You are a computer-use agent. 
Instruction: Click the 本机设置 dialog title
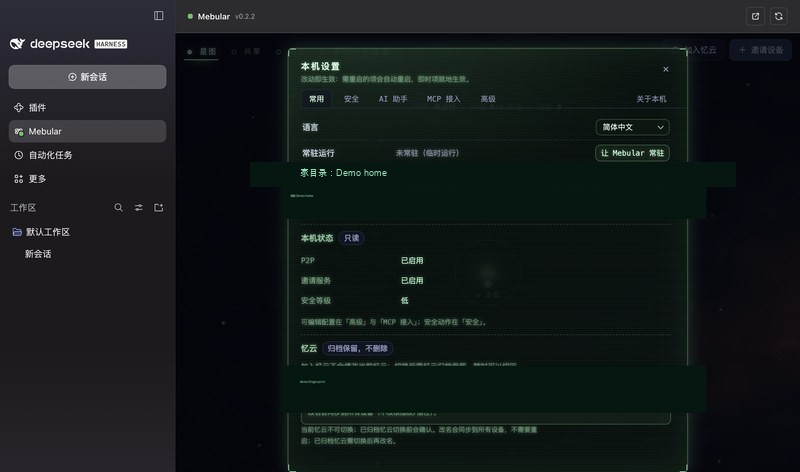click(320, 66)
